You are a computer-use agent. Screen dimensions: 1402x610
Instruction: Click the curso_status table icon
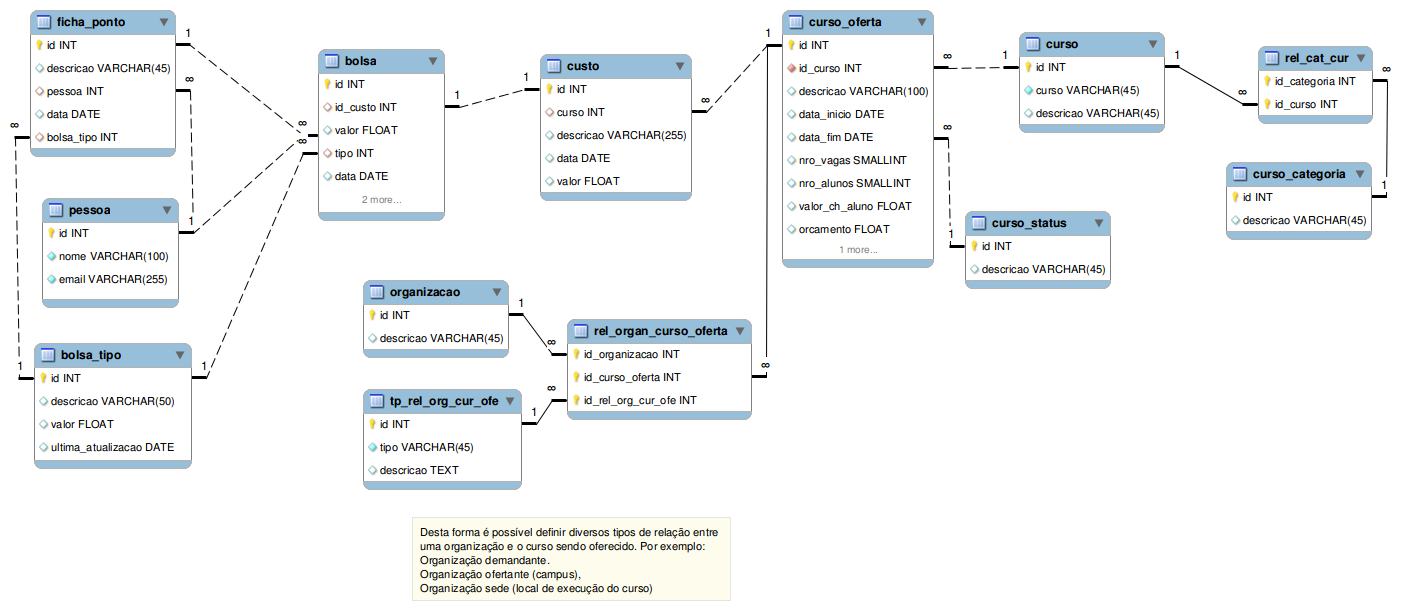pos(977,223)
